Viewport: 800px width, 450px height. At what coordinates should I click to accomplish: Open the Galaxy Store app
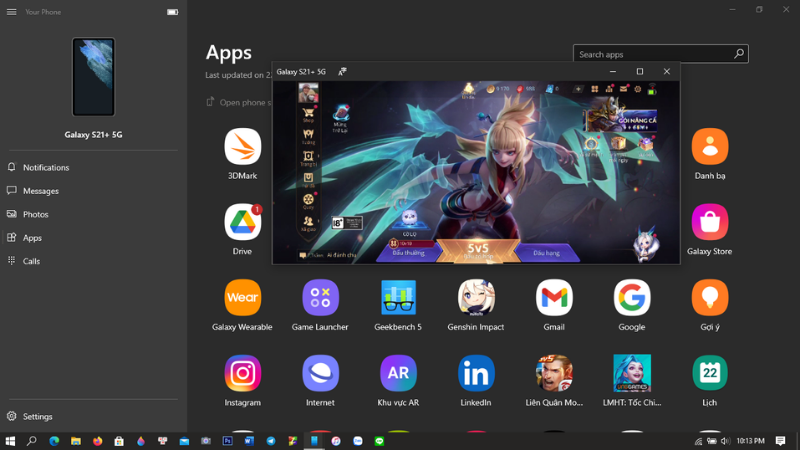[710, 222]
